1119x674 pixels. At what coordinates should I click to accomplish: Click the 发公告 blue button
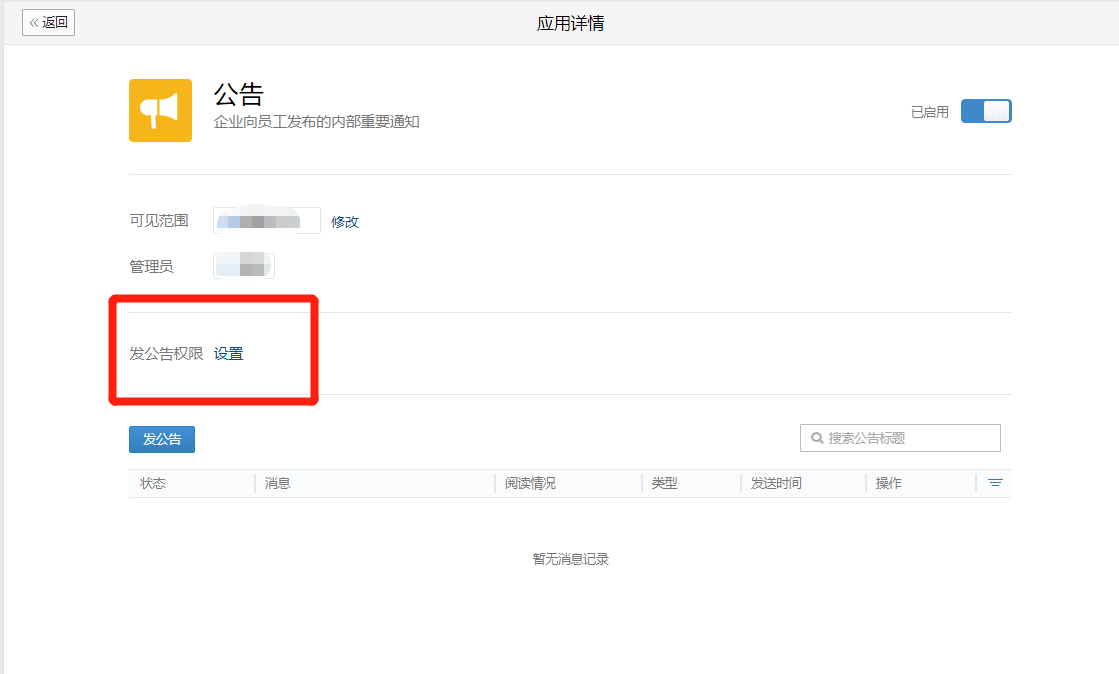point(161,439)
